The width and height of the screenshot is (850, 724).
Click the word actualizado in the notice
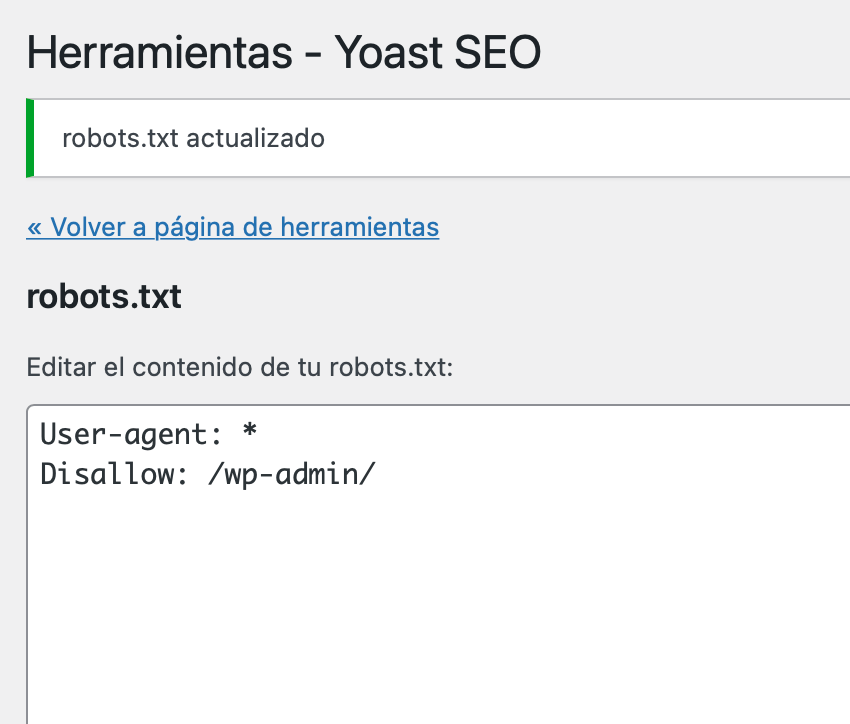255,138
